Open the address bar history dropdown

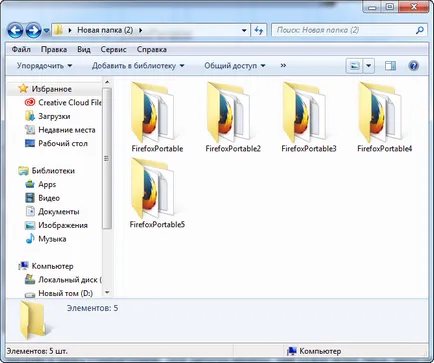coord(244,30)
